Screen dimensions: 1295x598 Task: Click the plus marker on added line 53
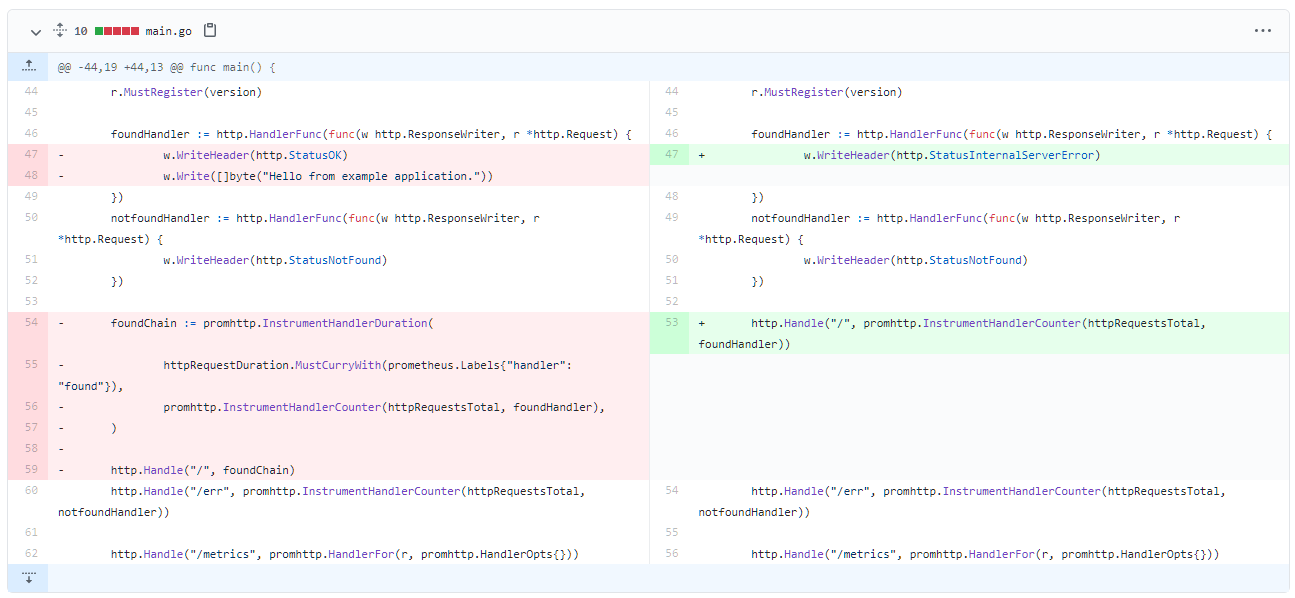pyautogui.click(x=702, y=323)
